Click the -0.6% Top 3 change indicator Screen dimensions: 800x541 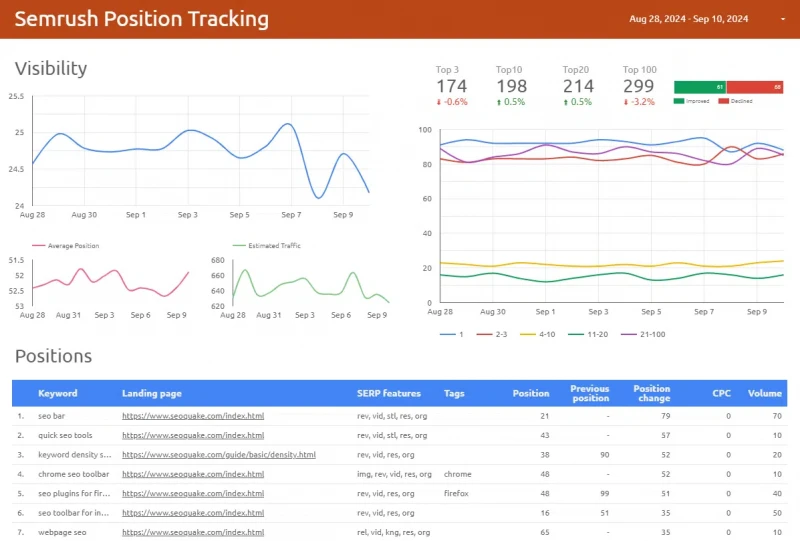pos(452,102)
